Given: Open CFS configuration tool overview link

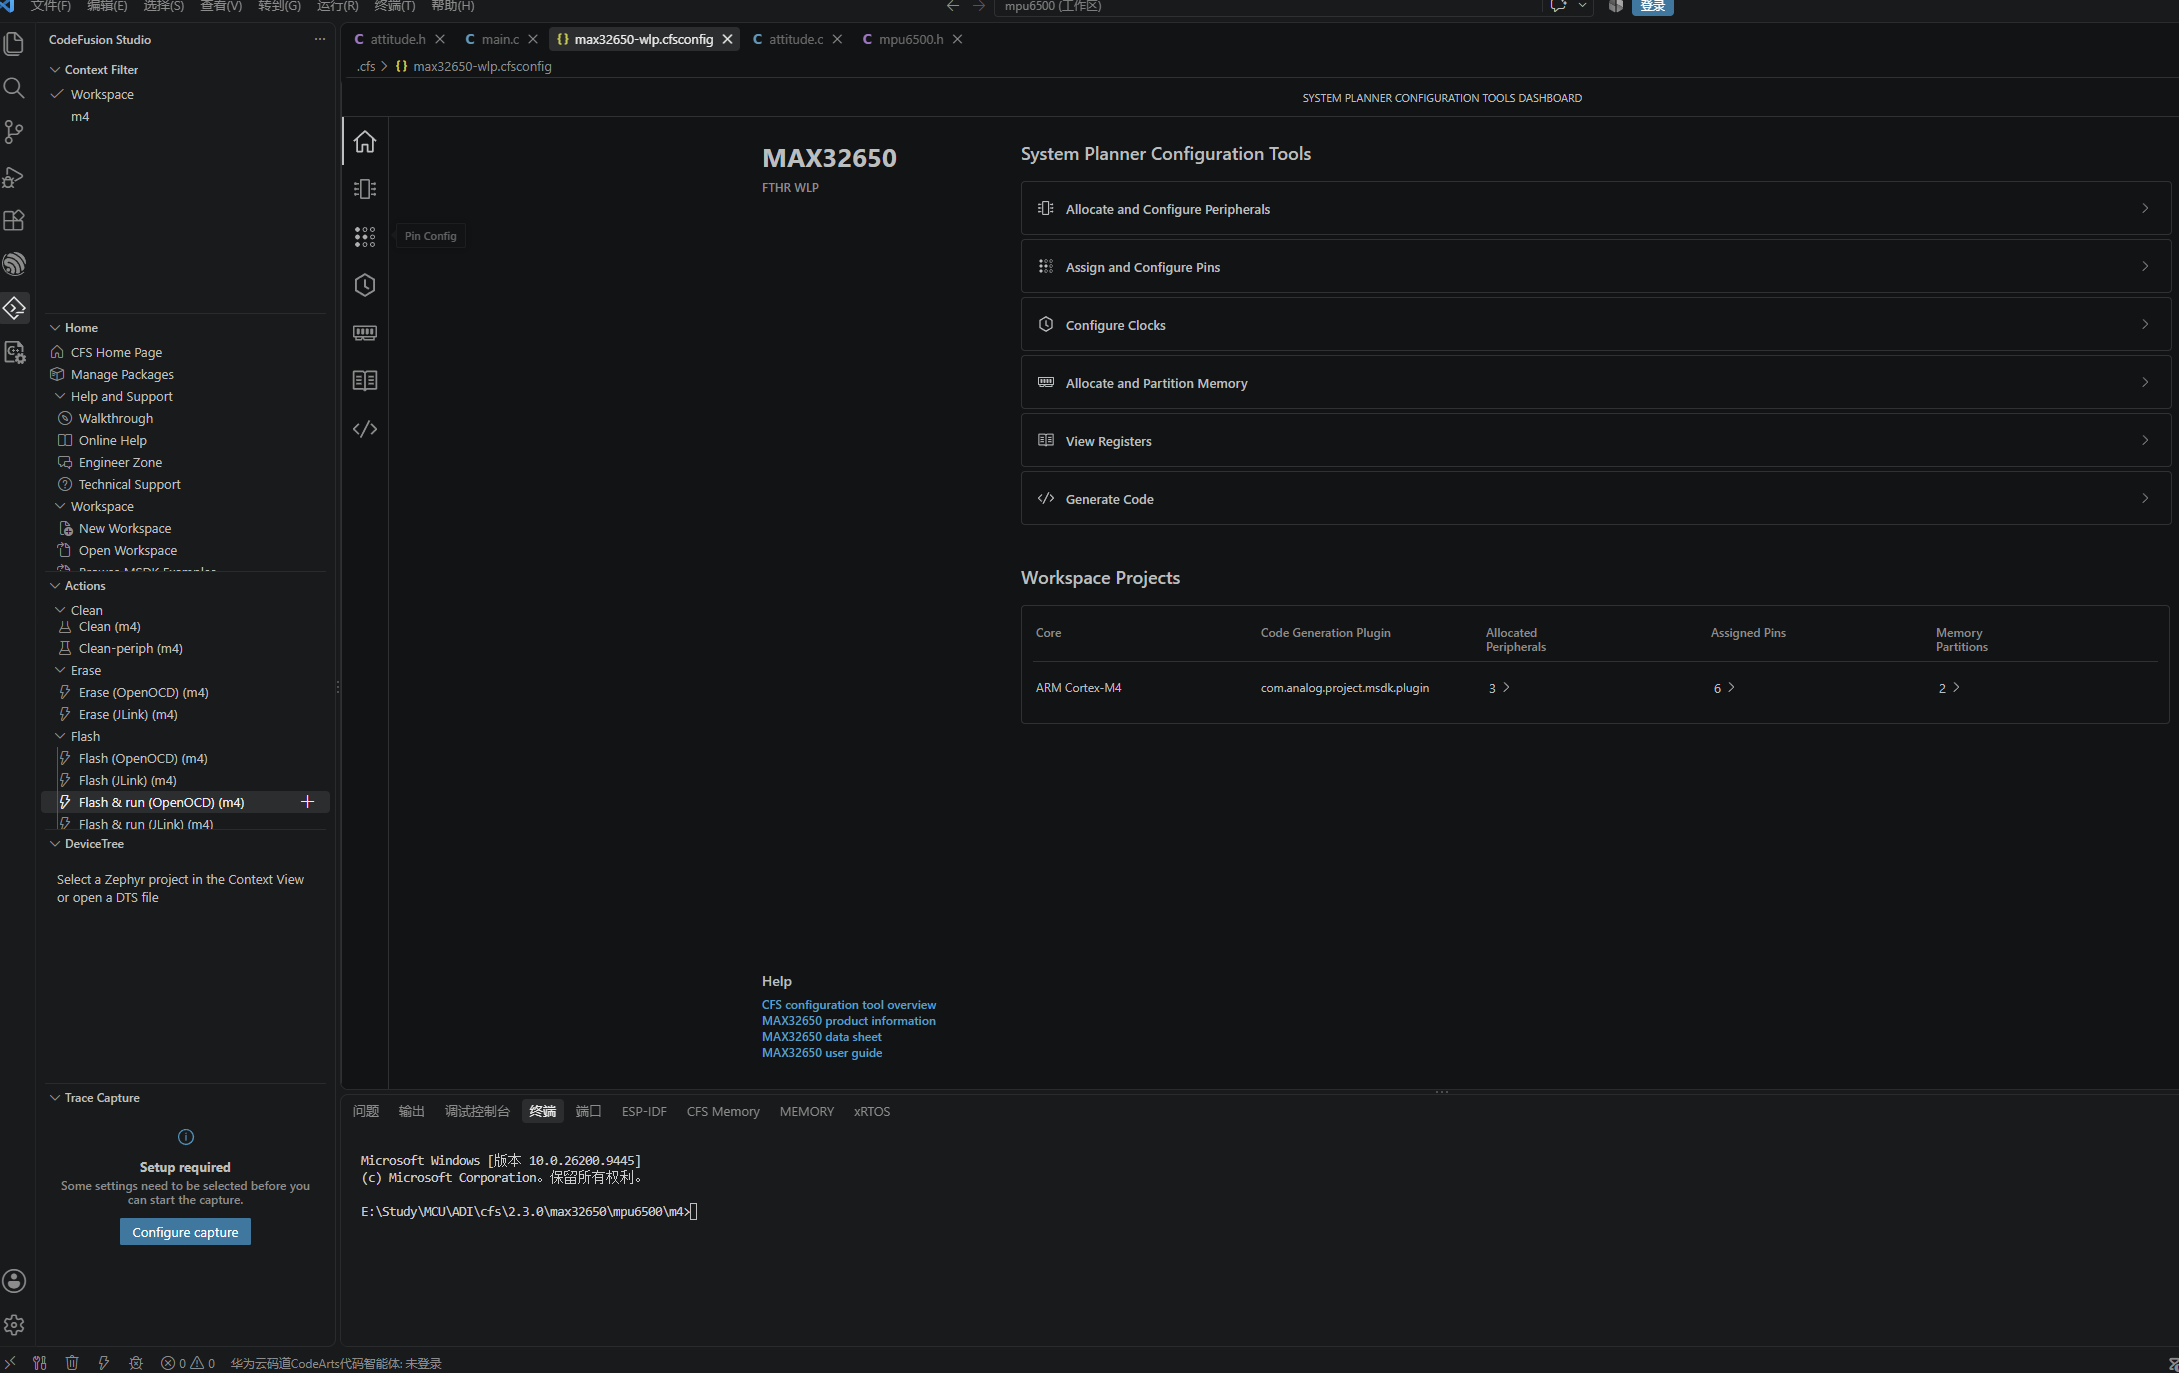Looking at the screenshot, I should [x=849, y=1005].
